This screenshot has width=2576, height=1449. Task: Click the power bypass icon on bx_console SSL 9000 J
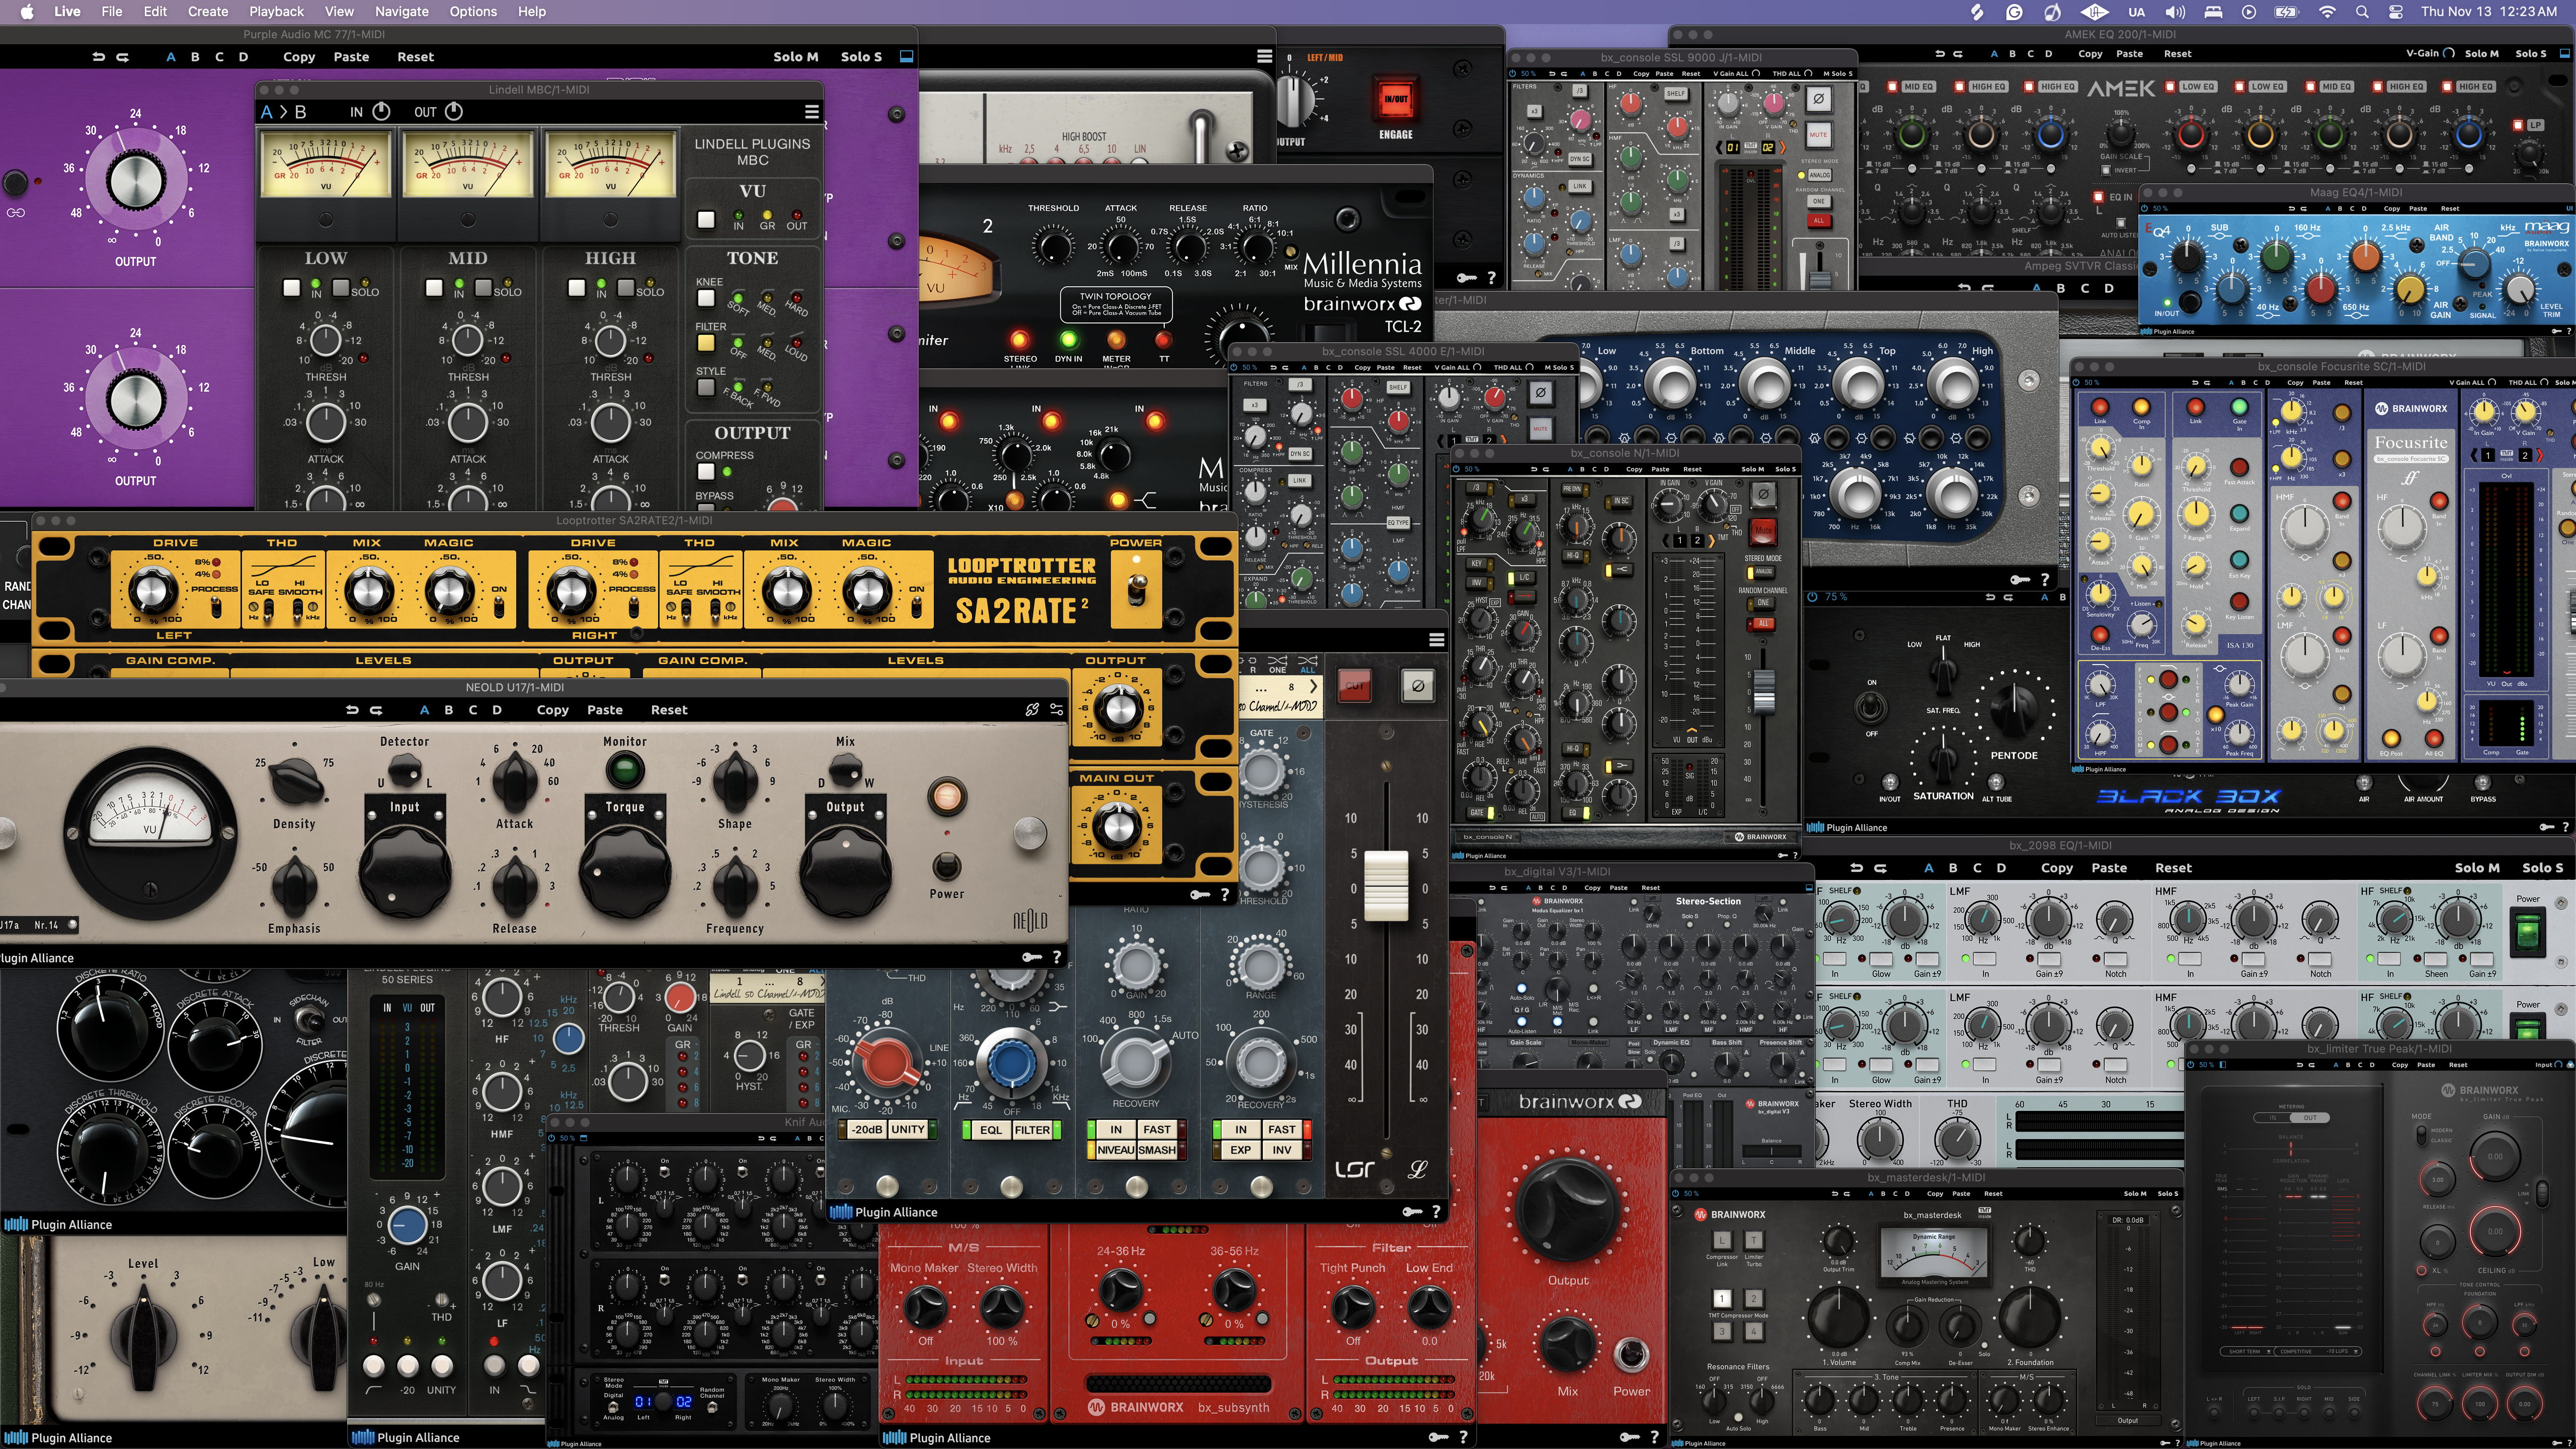(x=1513, y=74)
